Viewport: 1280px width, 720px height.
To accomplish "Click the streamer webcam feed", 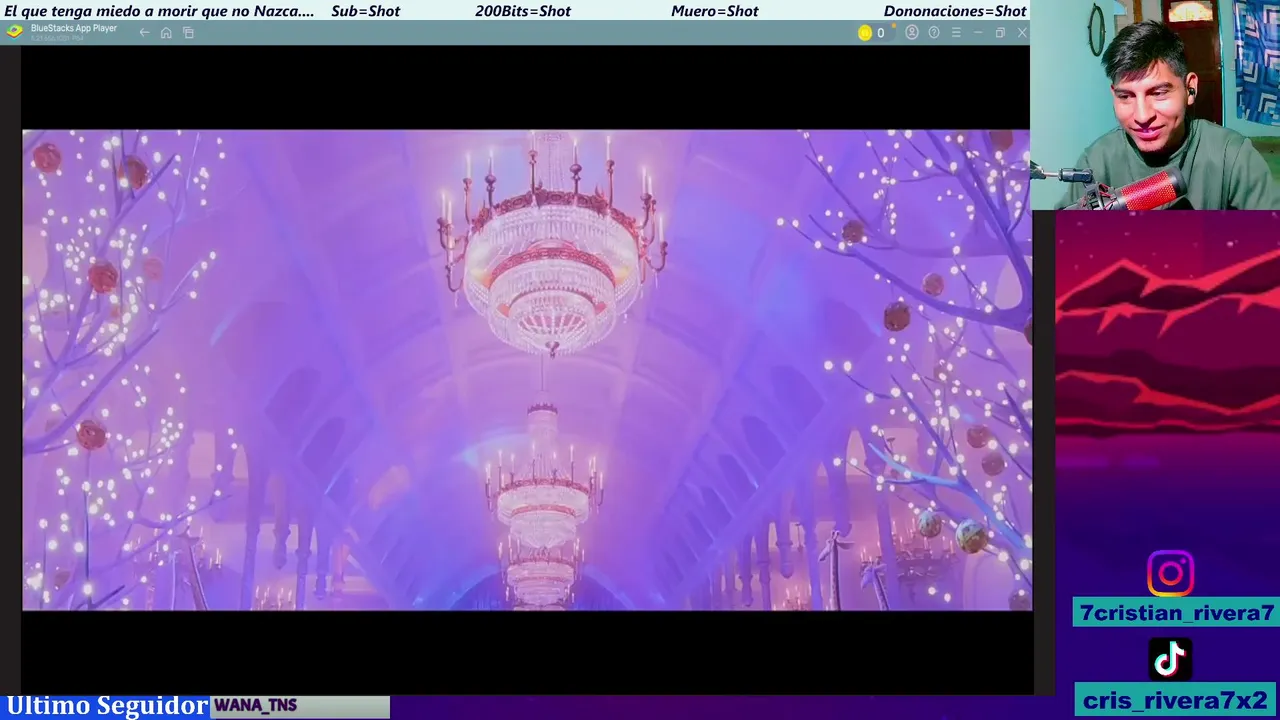I will click(1155, 105).
